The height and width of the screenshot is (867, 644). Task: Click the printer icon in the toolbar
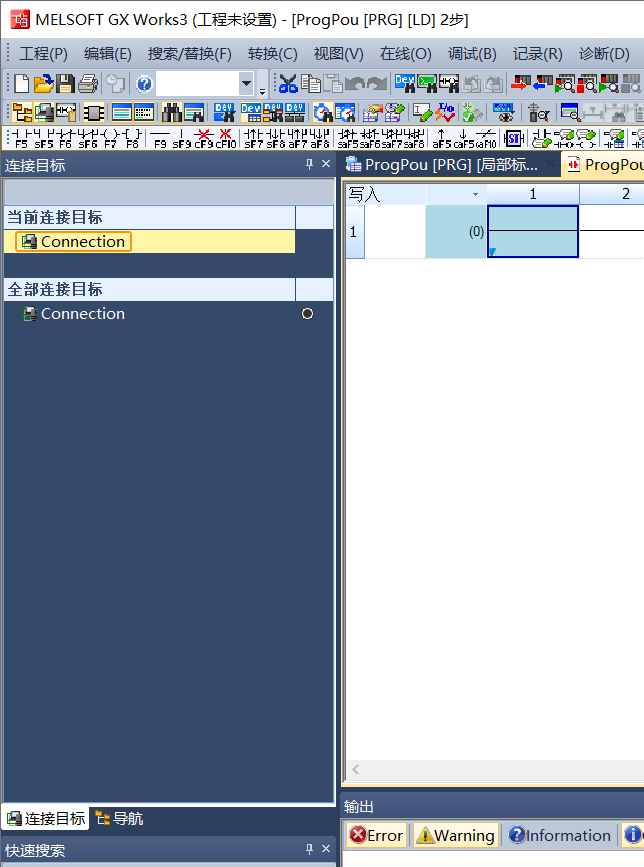(x=87, y=84)
